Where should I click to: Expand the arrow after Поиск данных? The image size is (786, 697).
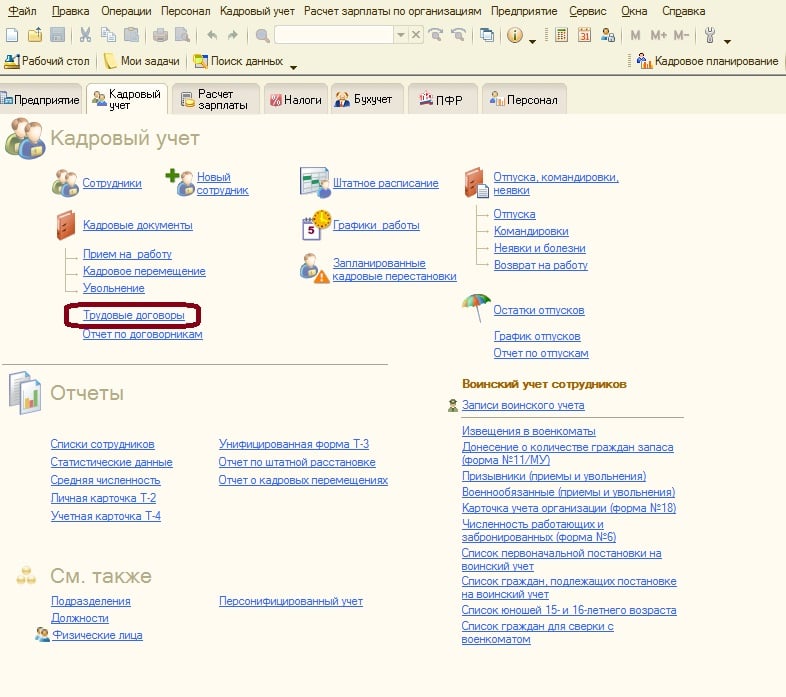pyautogui.click(x=293, y=65)
